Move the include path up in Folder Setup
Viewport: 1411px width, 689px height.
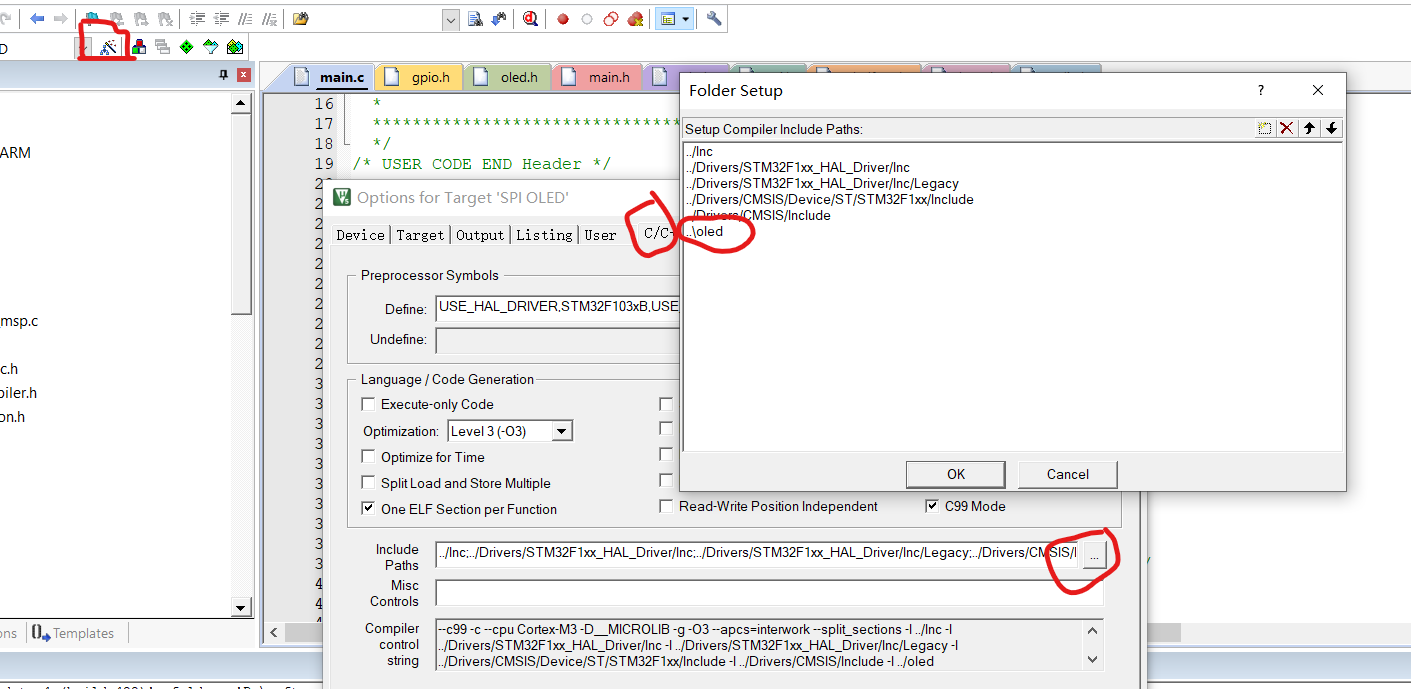tap(1309, 128)
